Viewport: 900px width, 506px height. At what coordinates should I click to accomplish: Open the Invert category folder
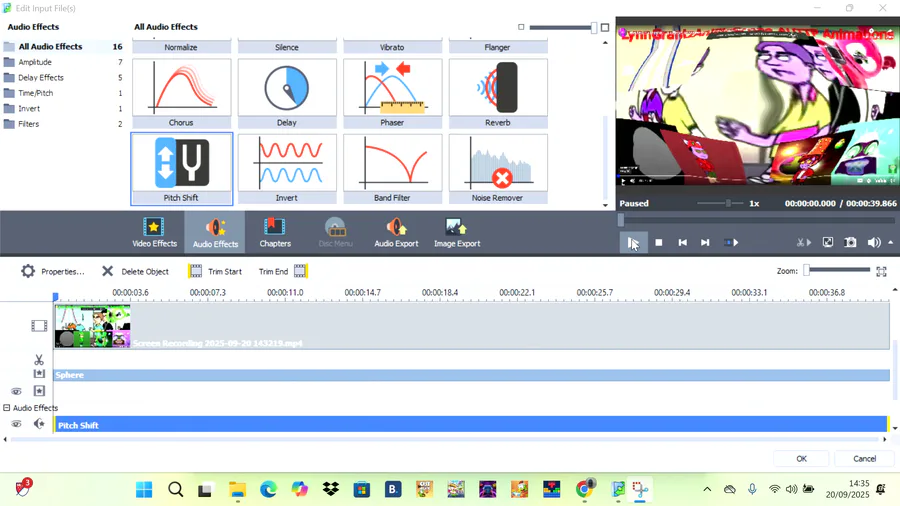click(29, 108)
